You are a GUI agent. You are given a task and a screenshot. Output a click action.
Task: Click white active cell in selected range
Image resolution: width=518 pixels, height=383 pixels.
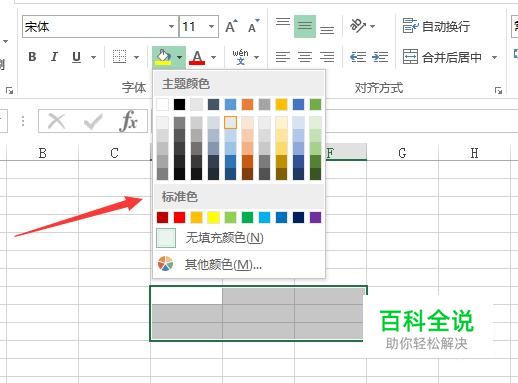coord(187,296)
